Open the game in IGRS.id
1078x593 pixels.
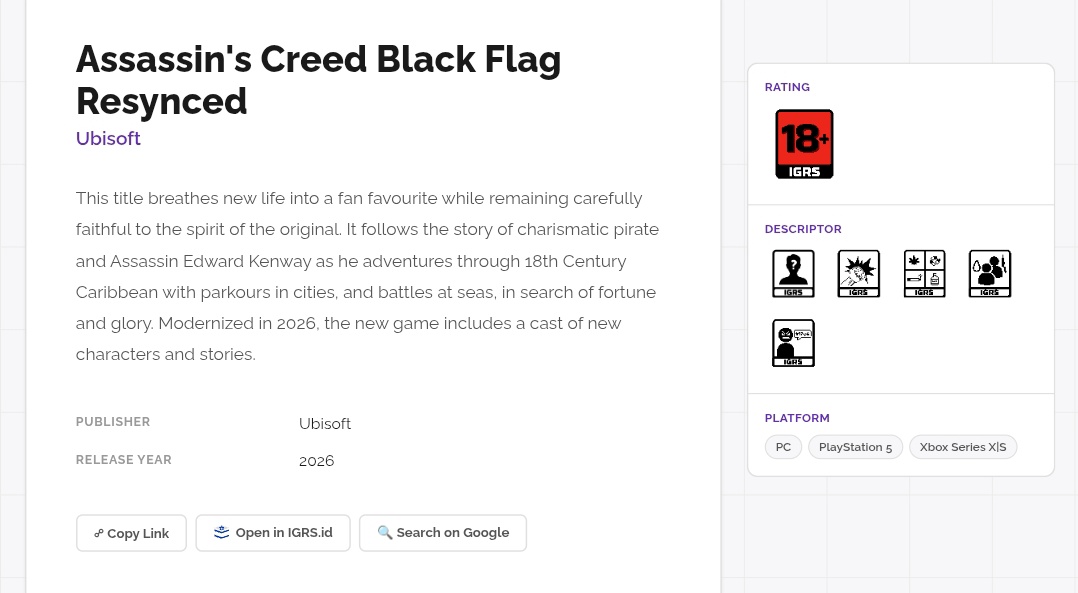pos(273,533)
